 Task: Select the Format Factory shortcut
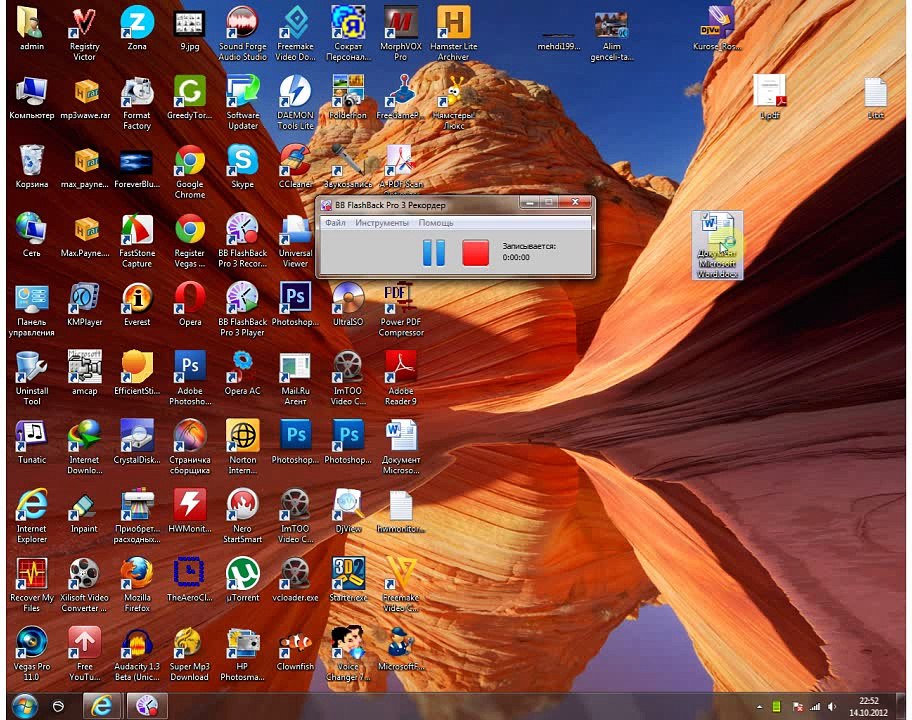(x=137, y=104)
